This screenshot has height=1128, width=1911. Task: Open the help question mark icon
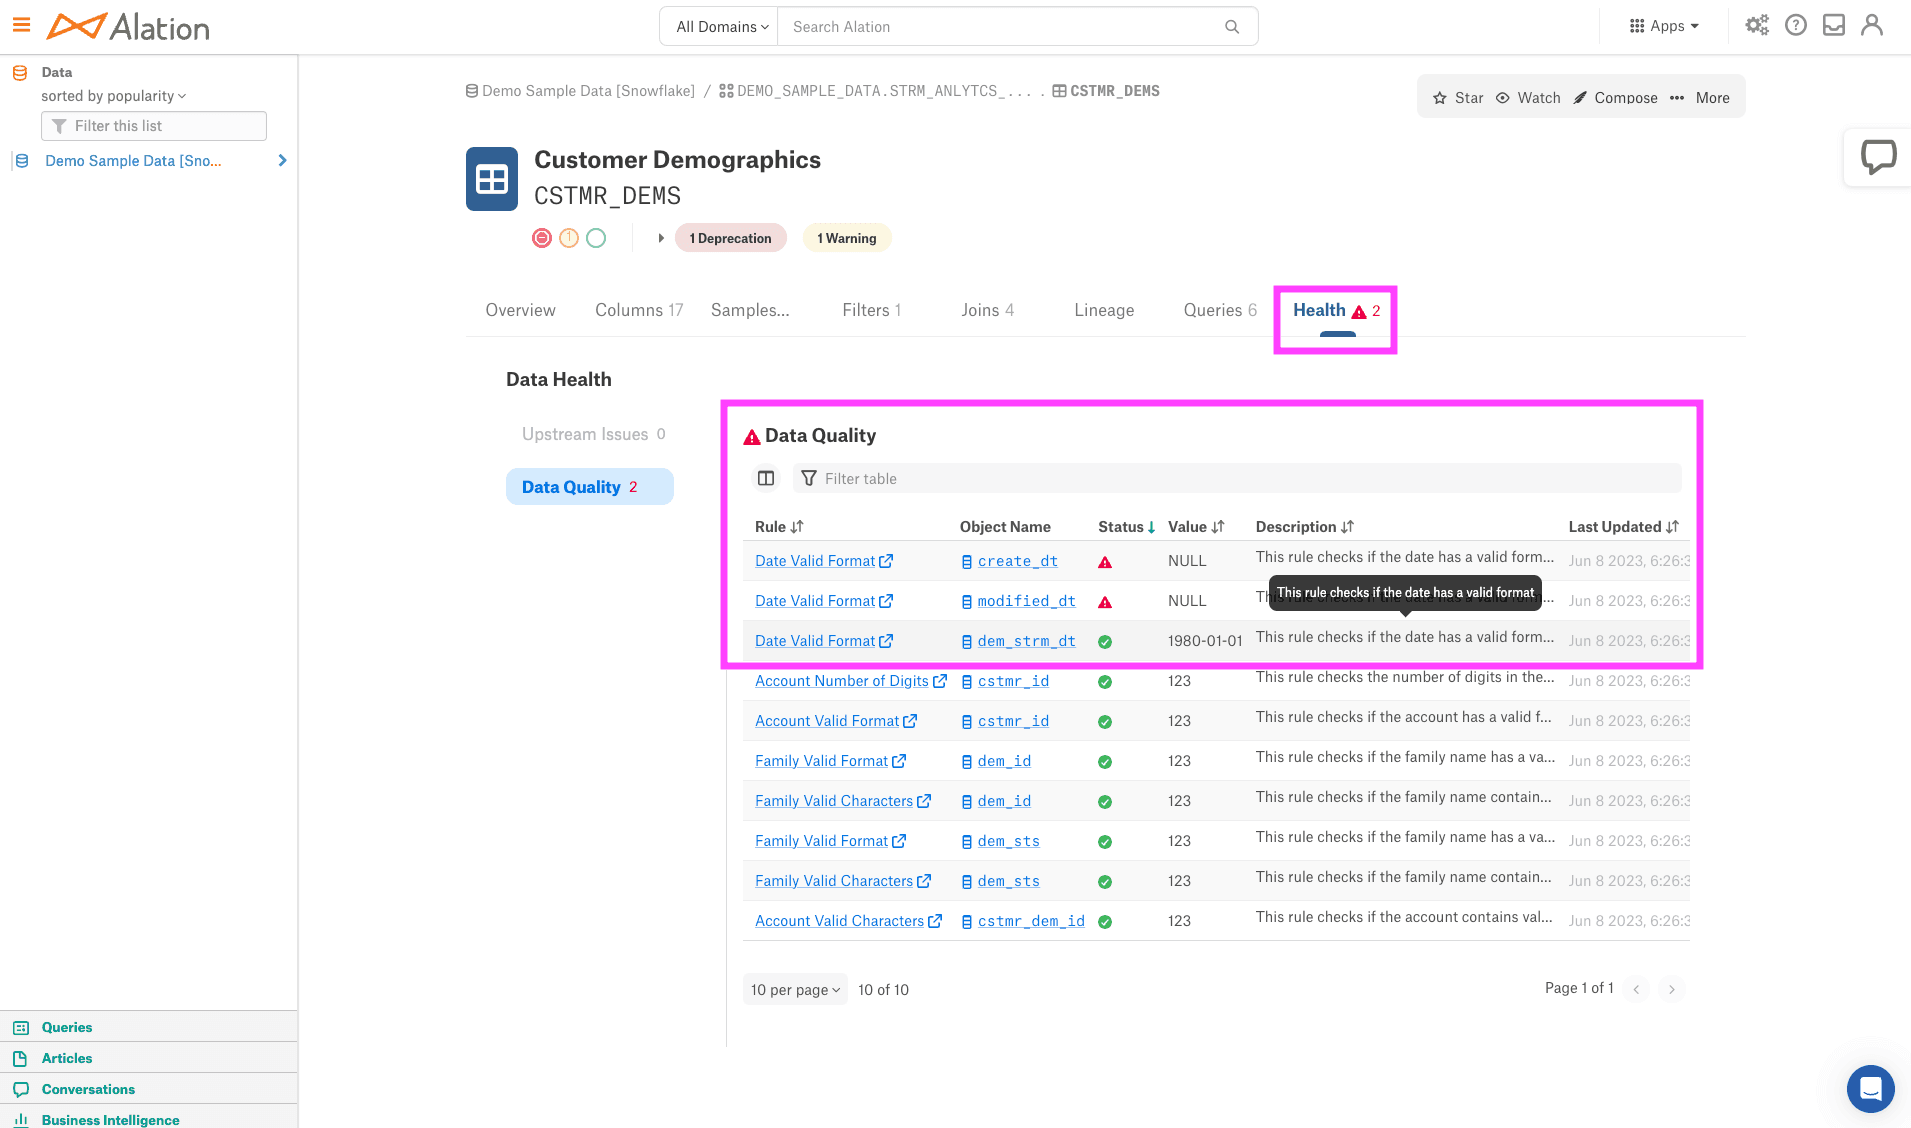point(1796,25)
